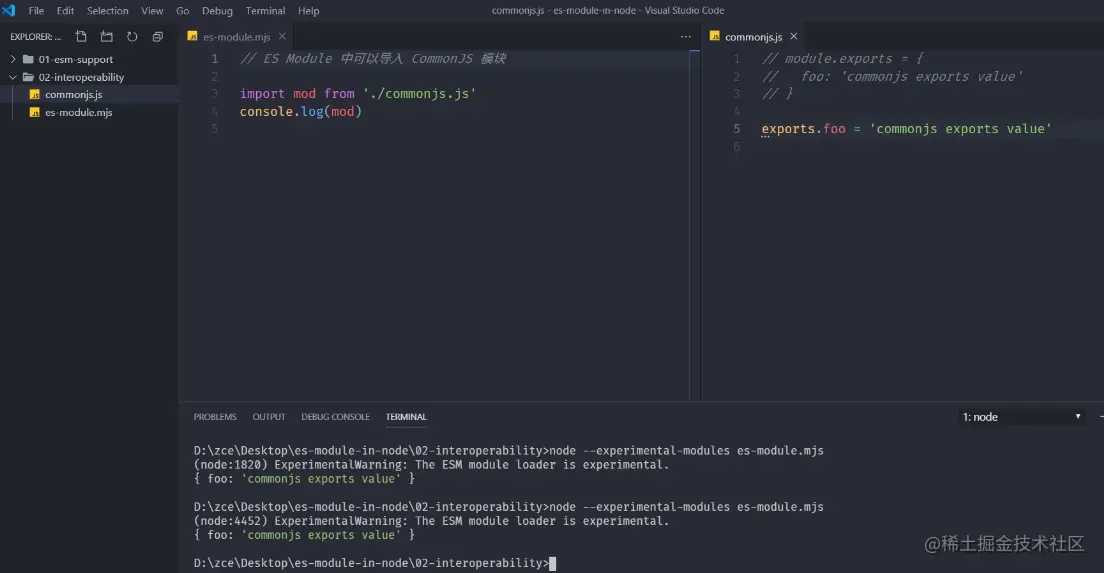Image resolution: width=1104 pixels, height=573 pixels.
Task: Click the JS icon beside es-module.mjs in tree
Action: pos(34,112)
